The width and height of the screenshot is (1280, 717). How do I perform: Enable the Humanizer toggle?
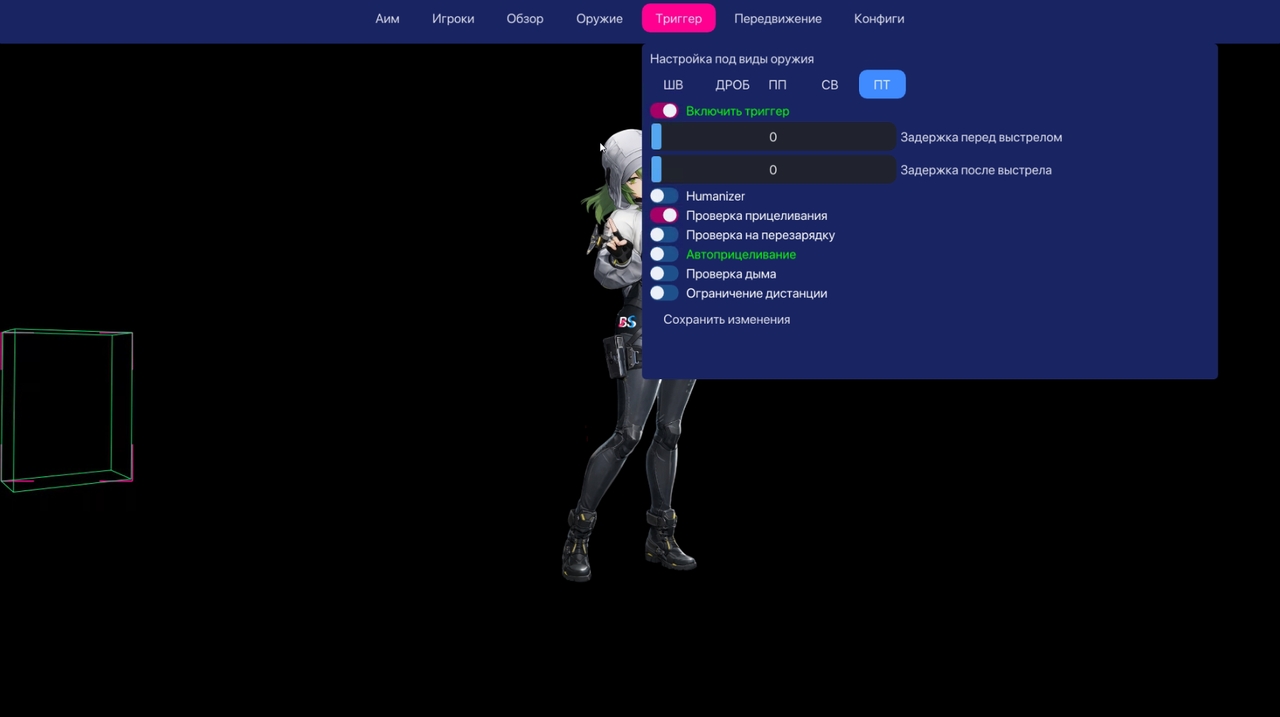664,196
